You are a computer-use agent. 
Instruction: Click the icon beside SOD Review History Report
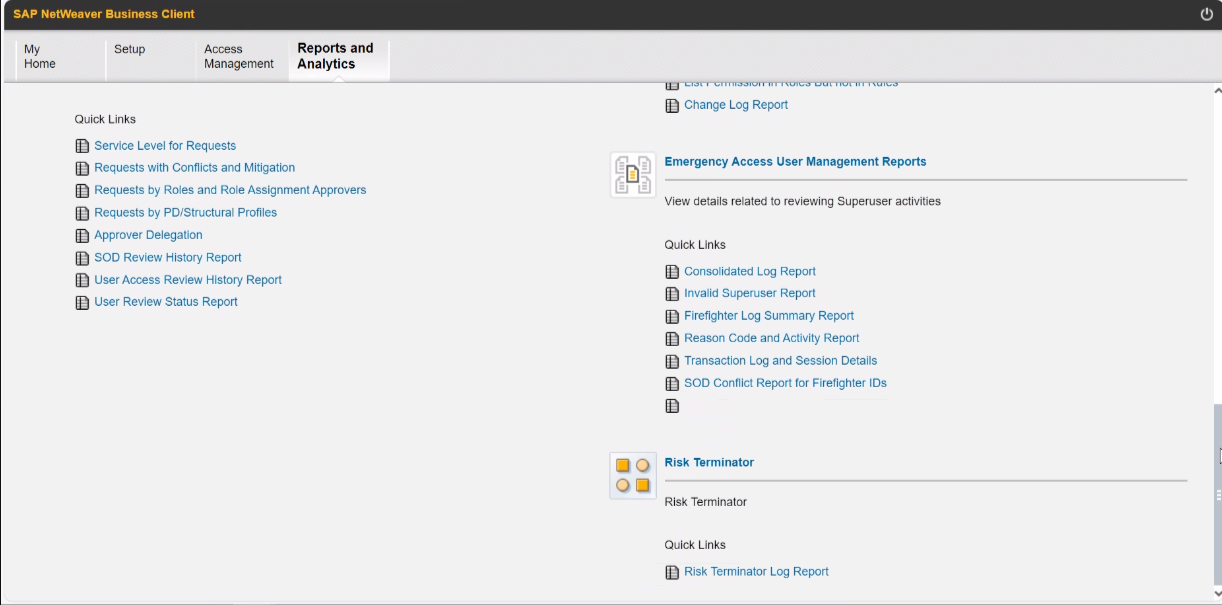[82, 258]
